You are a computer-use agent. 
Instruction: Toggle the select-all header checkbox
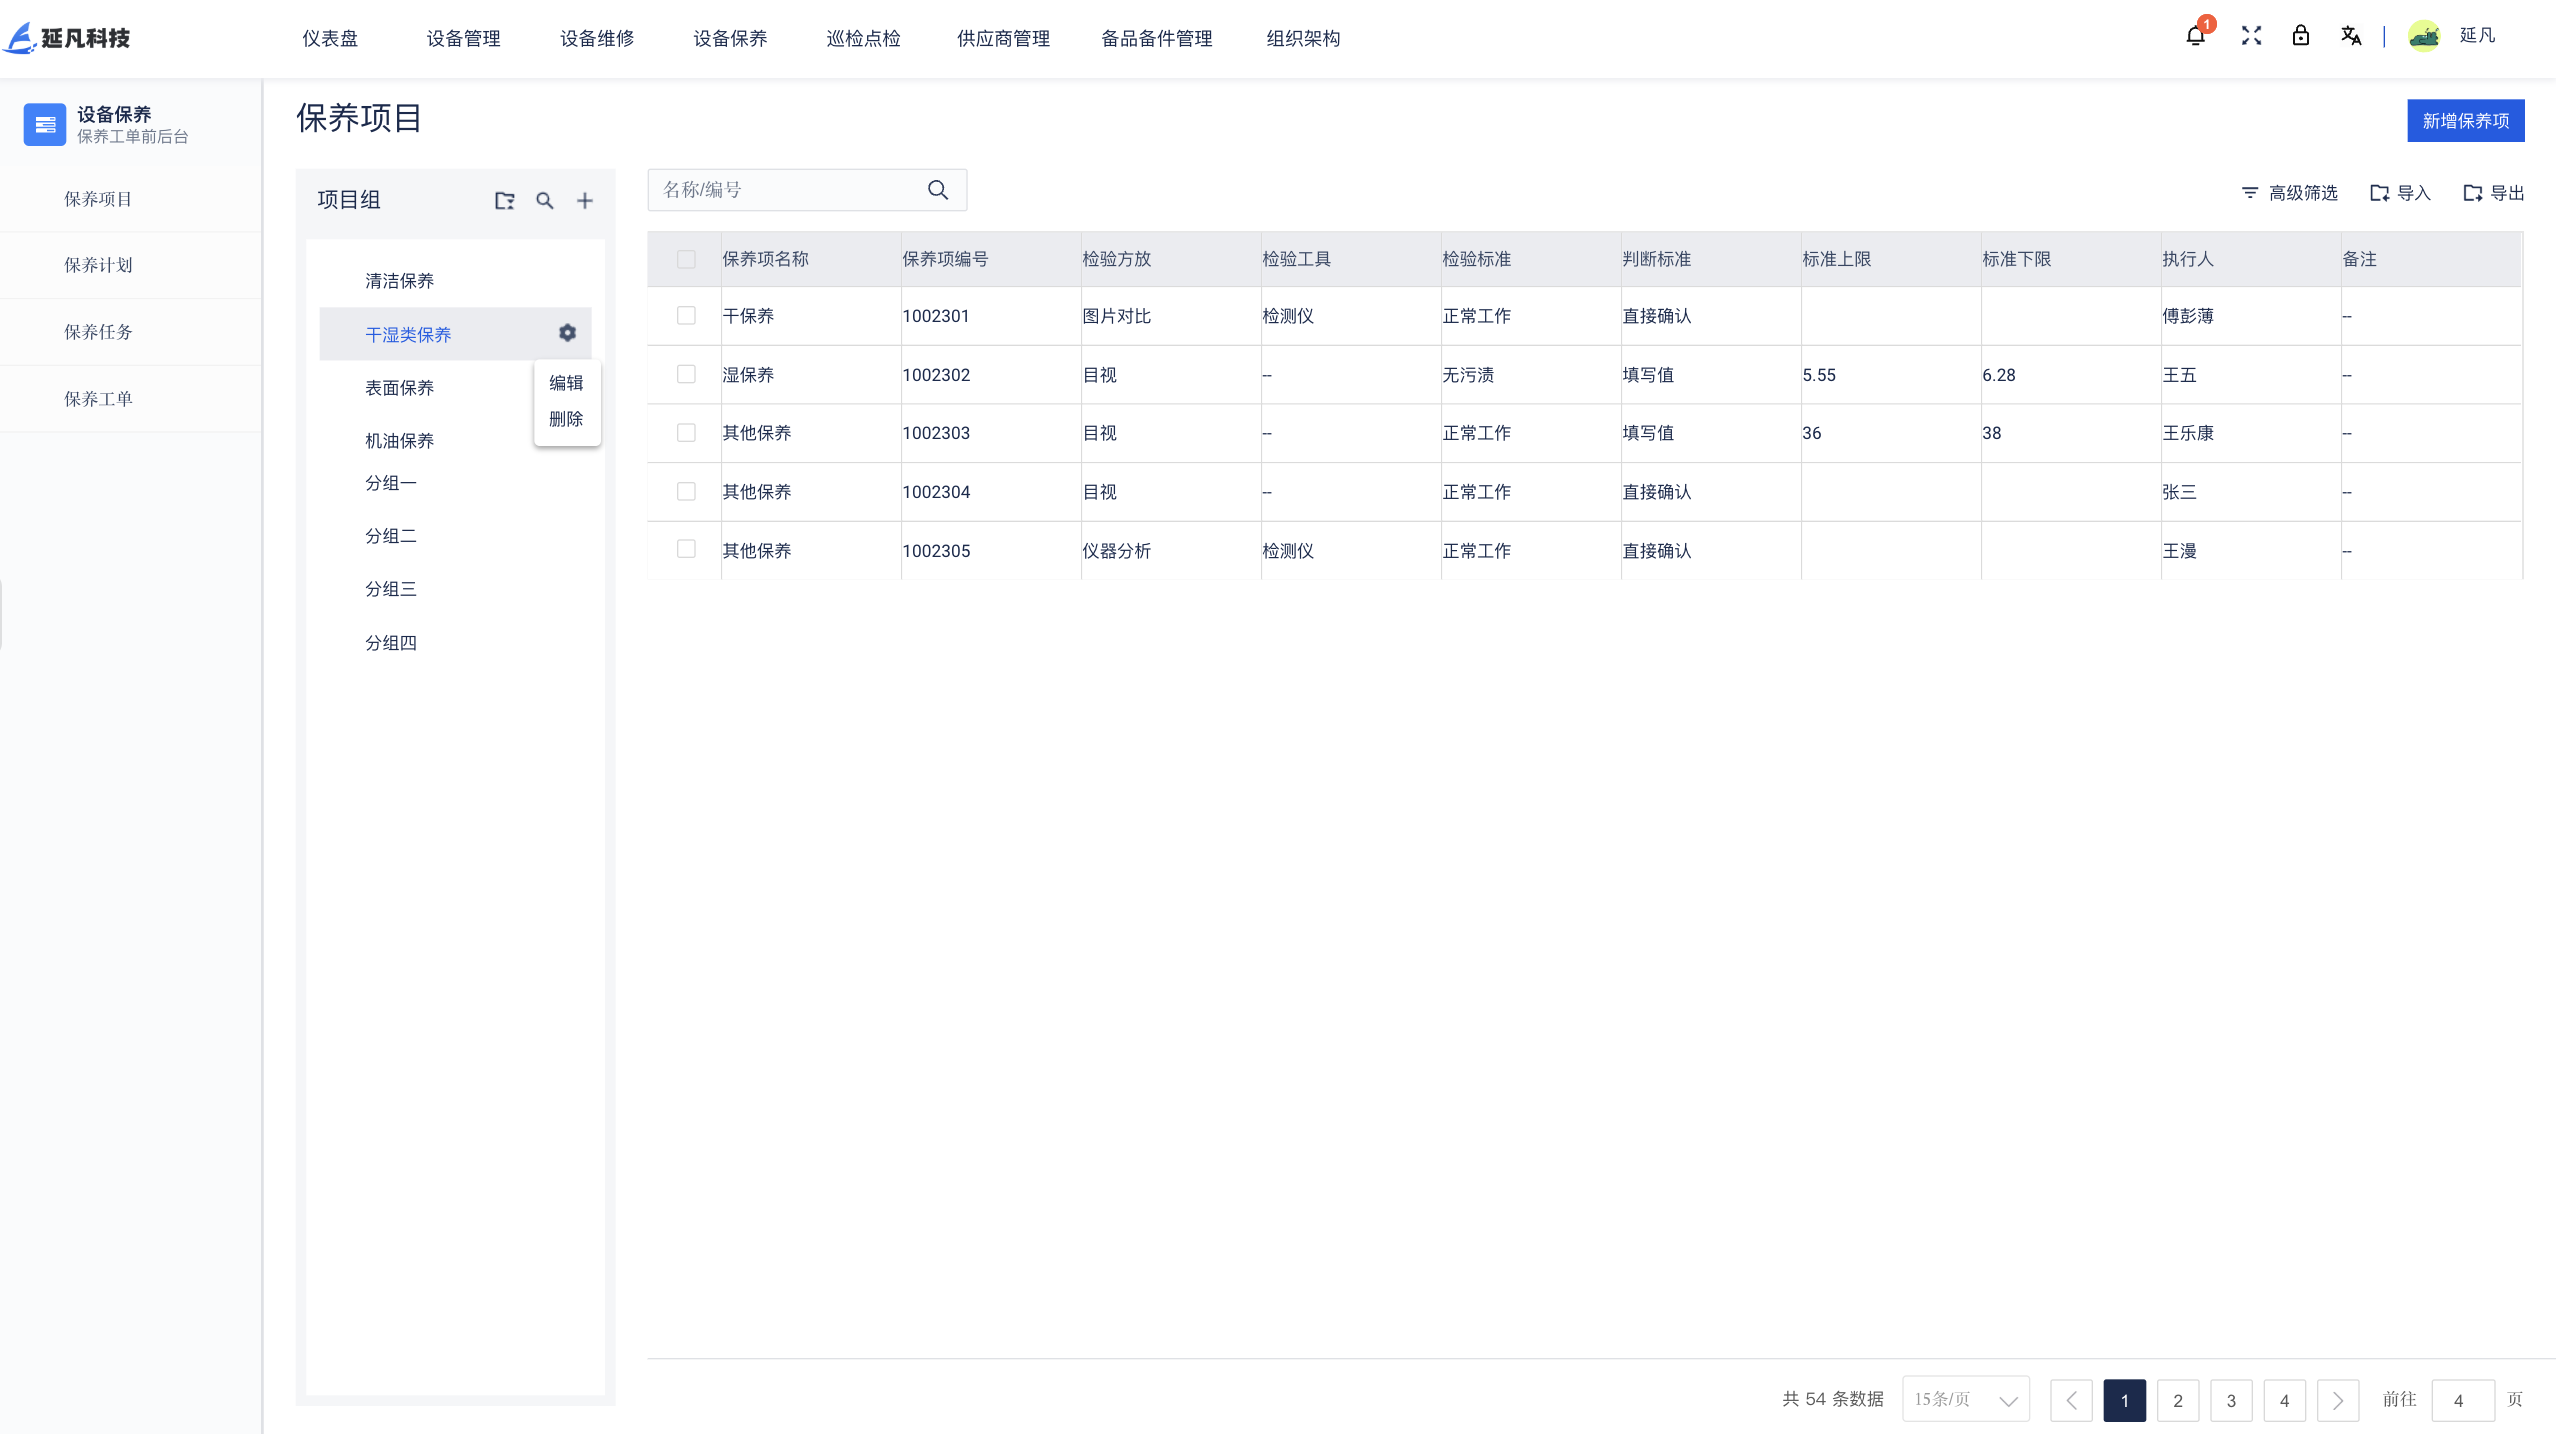[686, 260]
